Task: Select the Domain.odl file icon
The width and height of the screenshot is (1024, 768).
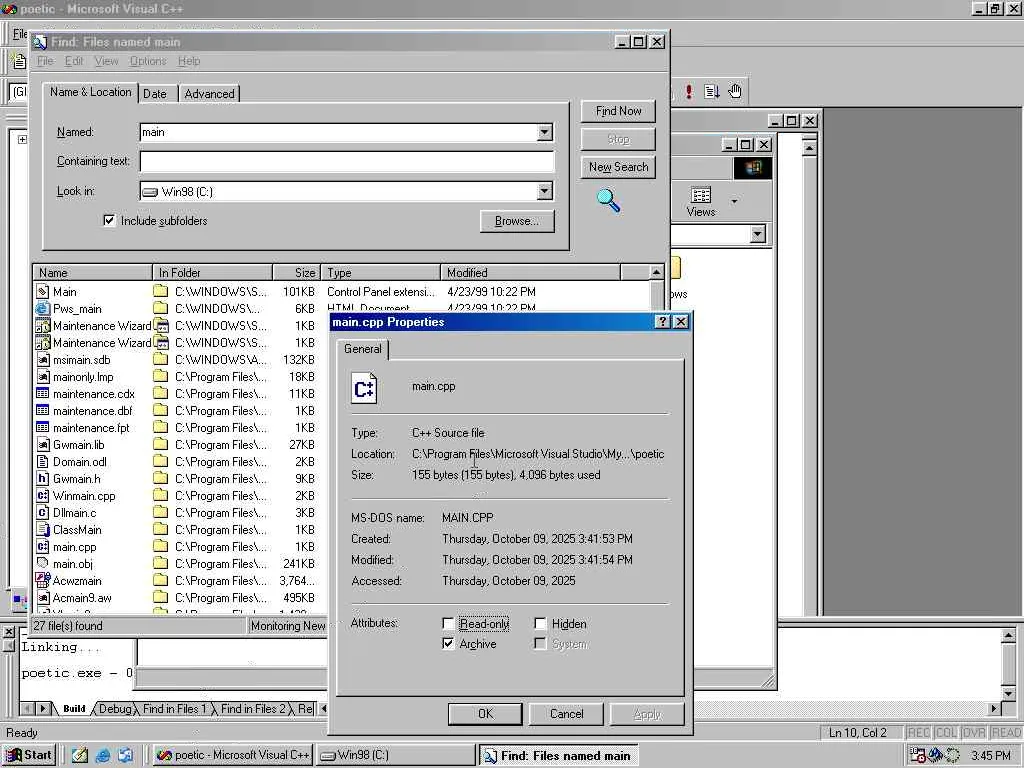Action: [x=42, y=461]
